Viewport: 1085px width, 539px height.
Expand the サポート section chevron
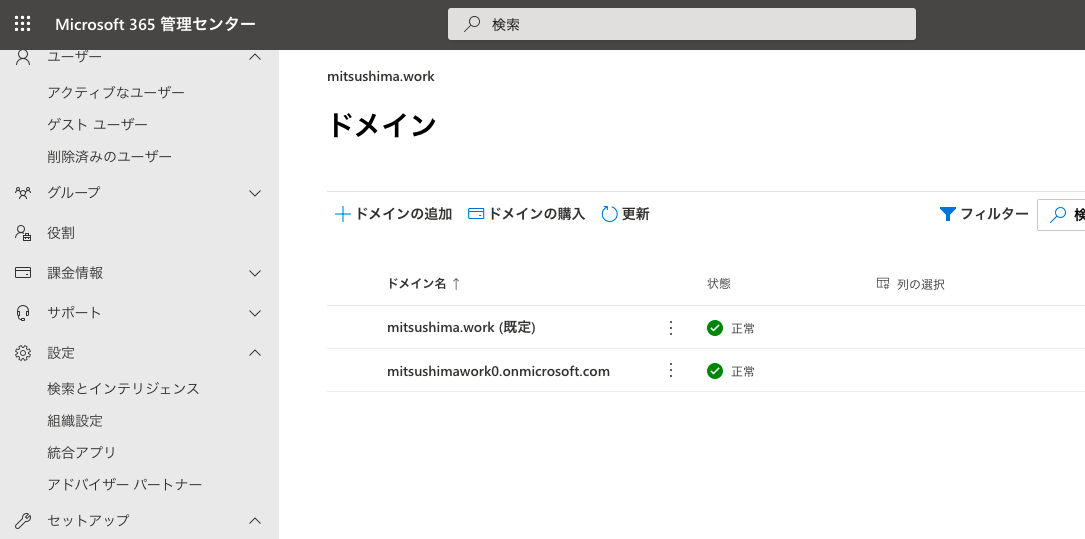[x=255, y=313]
